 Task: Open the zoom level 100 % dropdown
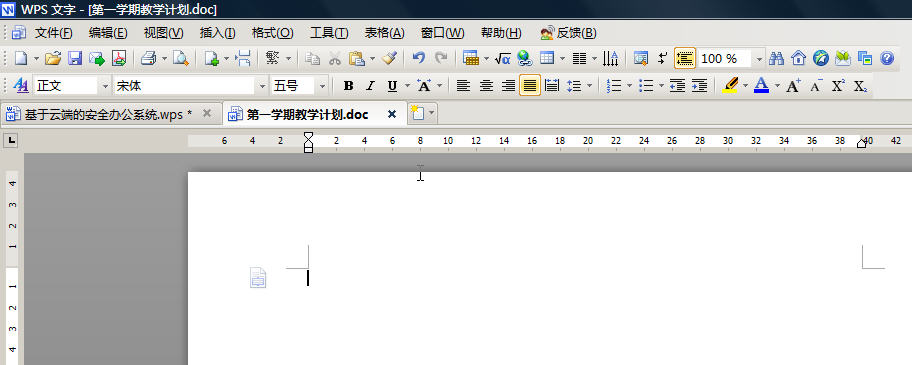pos(759,59)
